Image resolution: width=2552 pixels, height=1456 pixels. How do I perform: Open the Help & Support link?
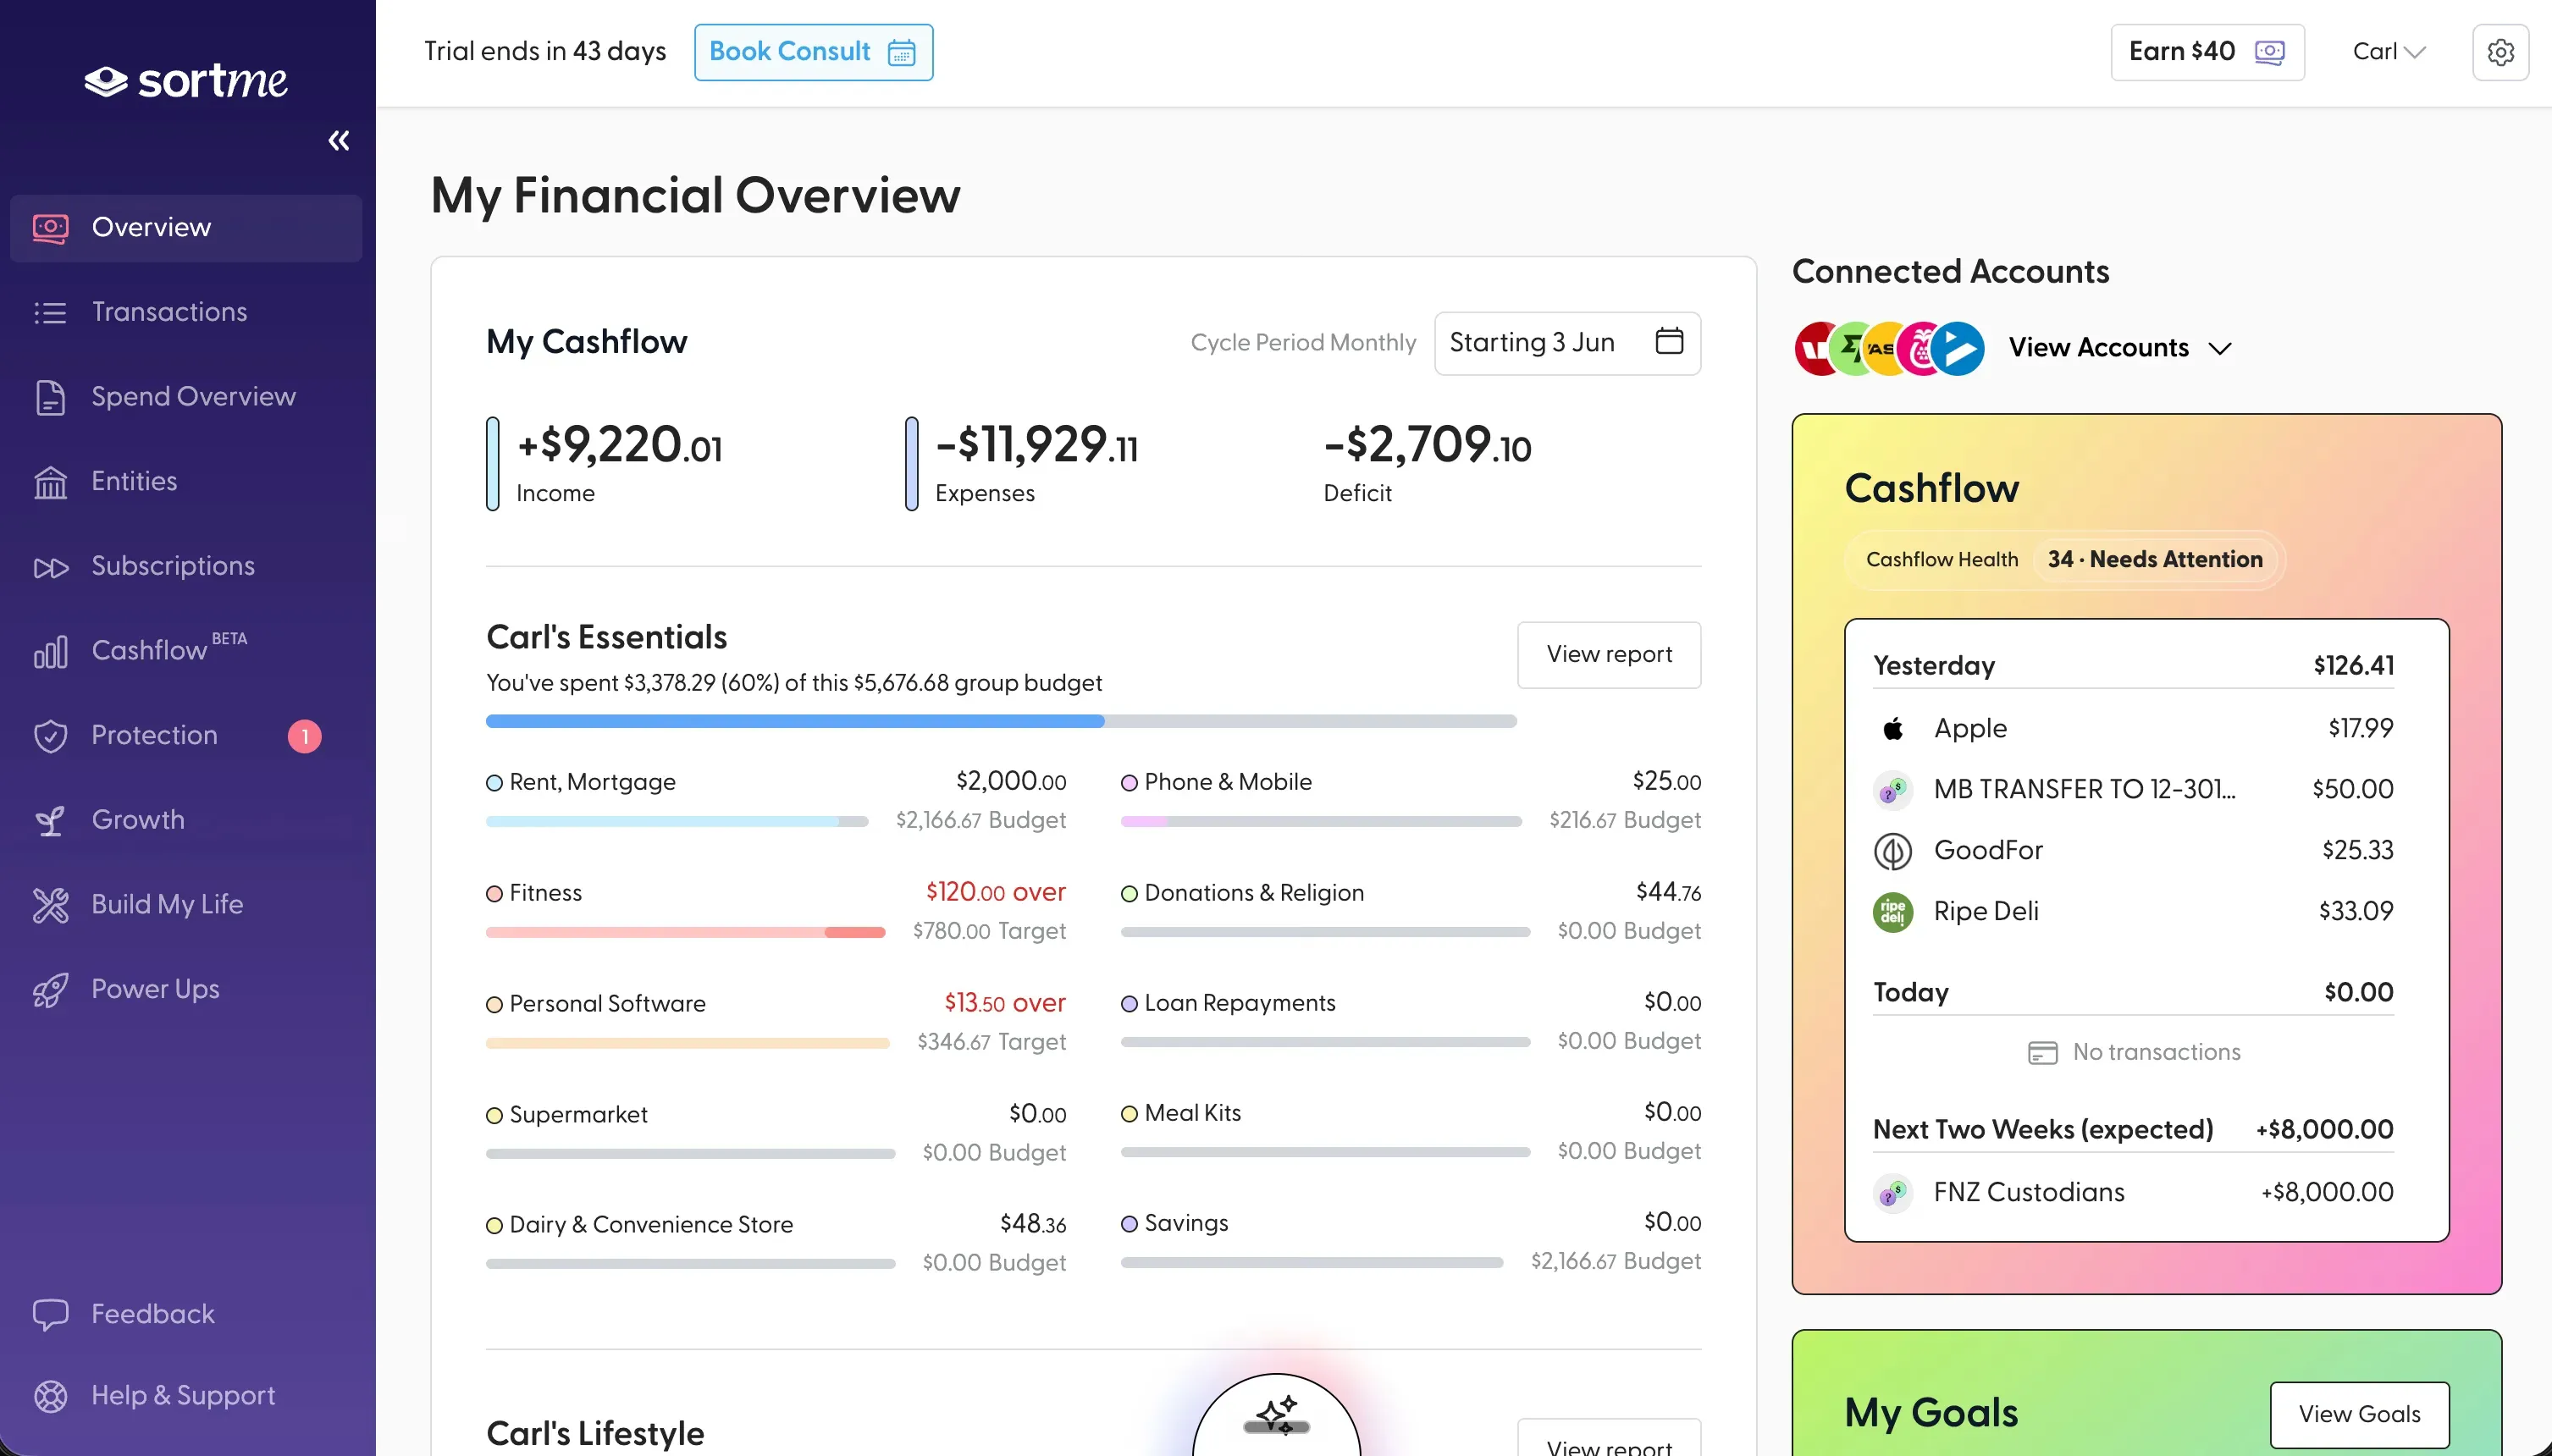pos(183,1396)
